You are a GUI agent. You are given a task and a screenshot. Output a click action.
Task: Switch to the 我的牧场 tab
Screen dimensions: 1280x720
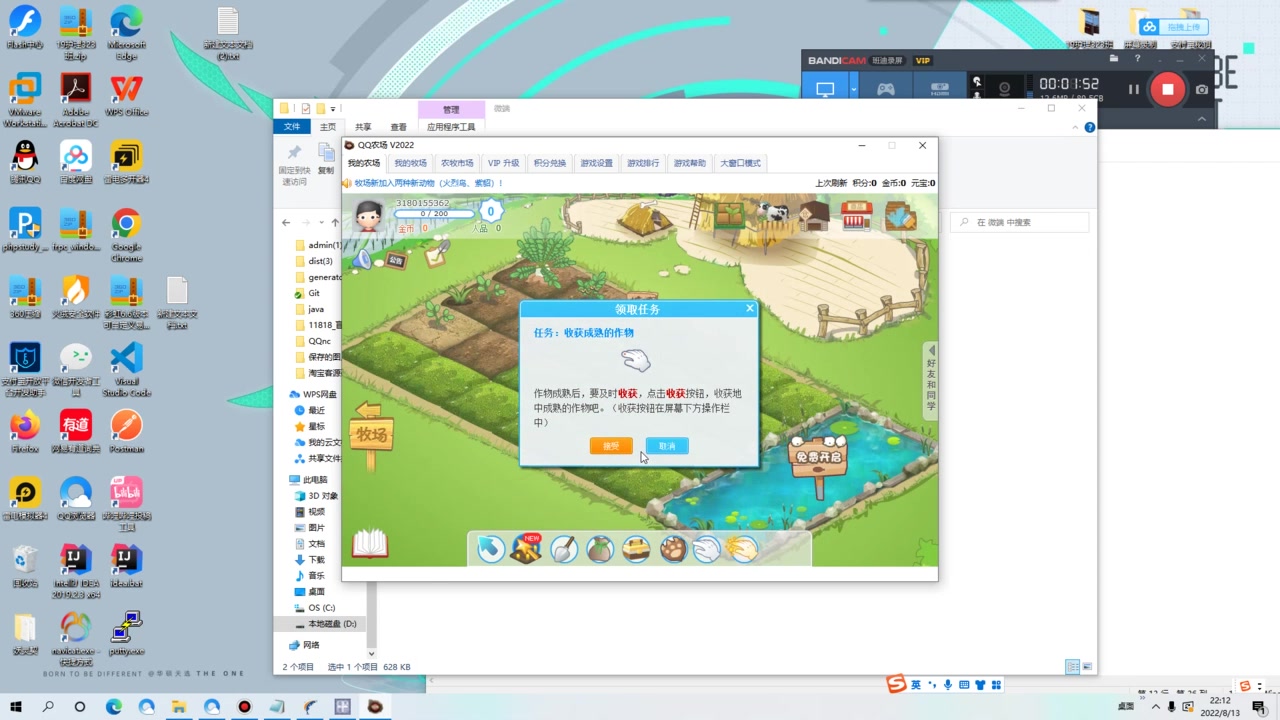pyautogui.click(x=410, y=163)
